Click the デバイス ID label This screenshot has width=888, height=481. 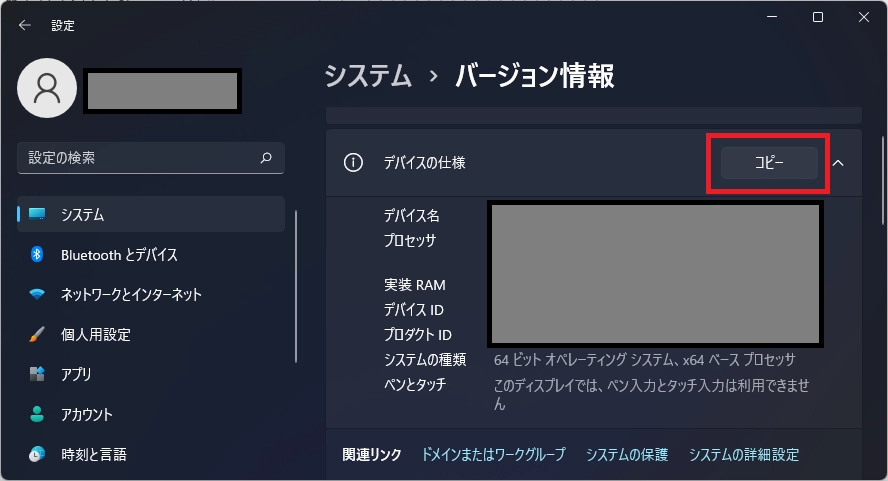(413, 310)
